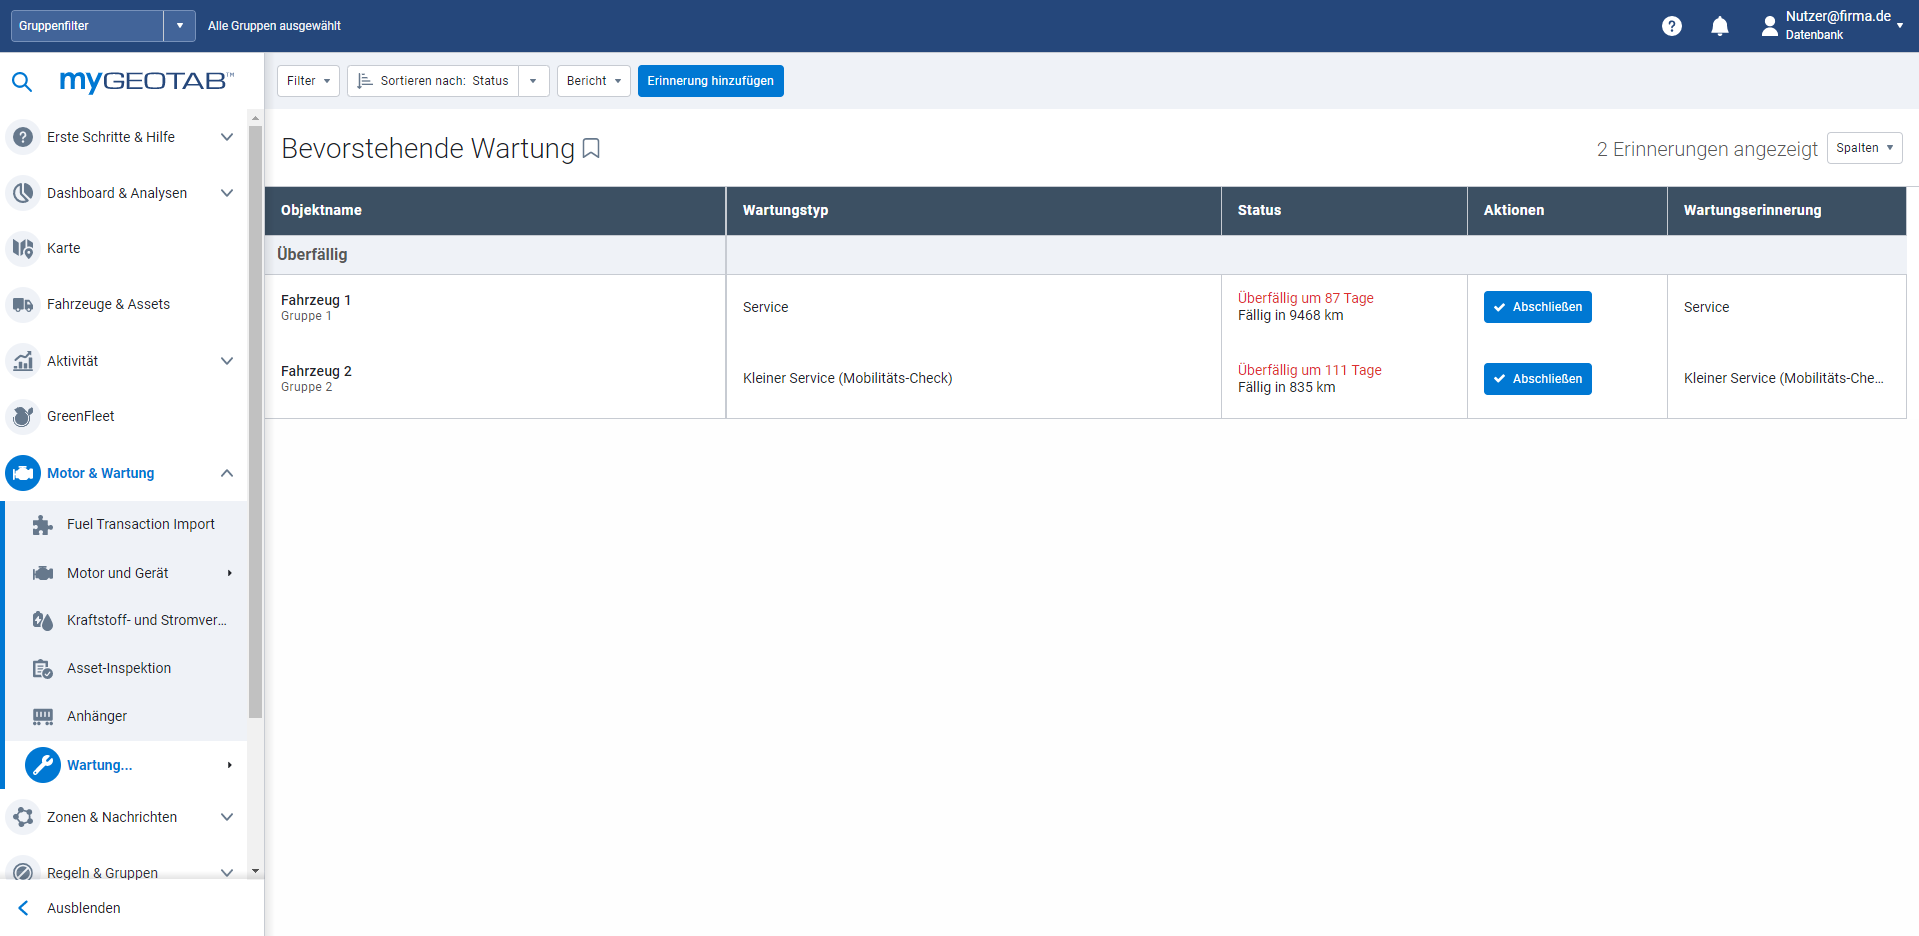Open the Anhänger menu item
The image size is (1919, 936).
tap(97, 716)
